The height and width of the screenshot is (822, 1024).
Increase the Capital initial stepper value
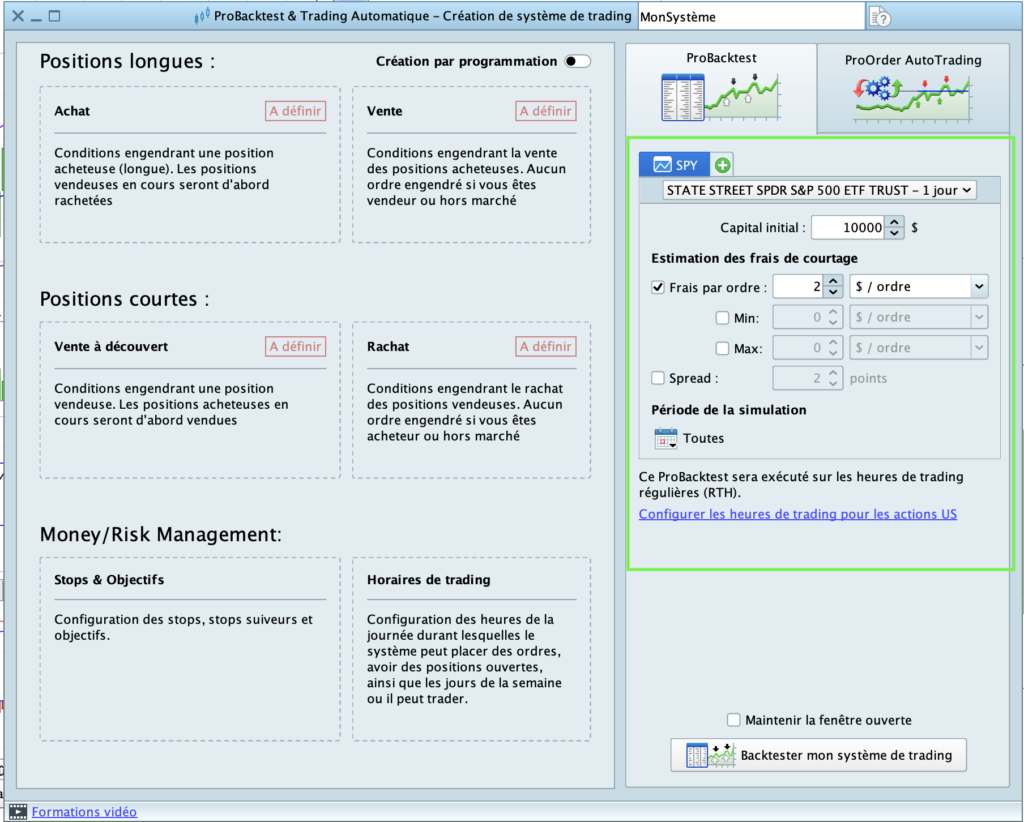(x=895, y=222)
